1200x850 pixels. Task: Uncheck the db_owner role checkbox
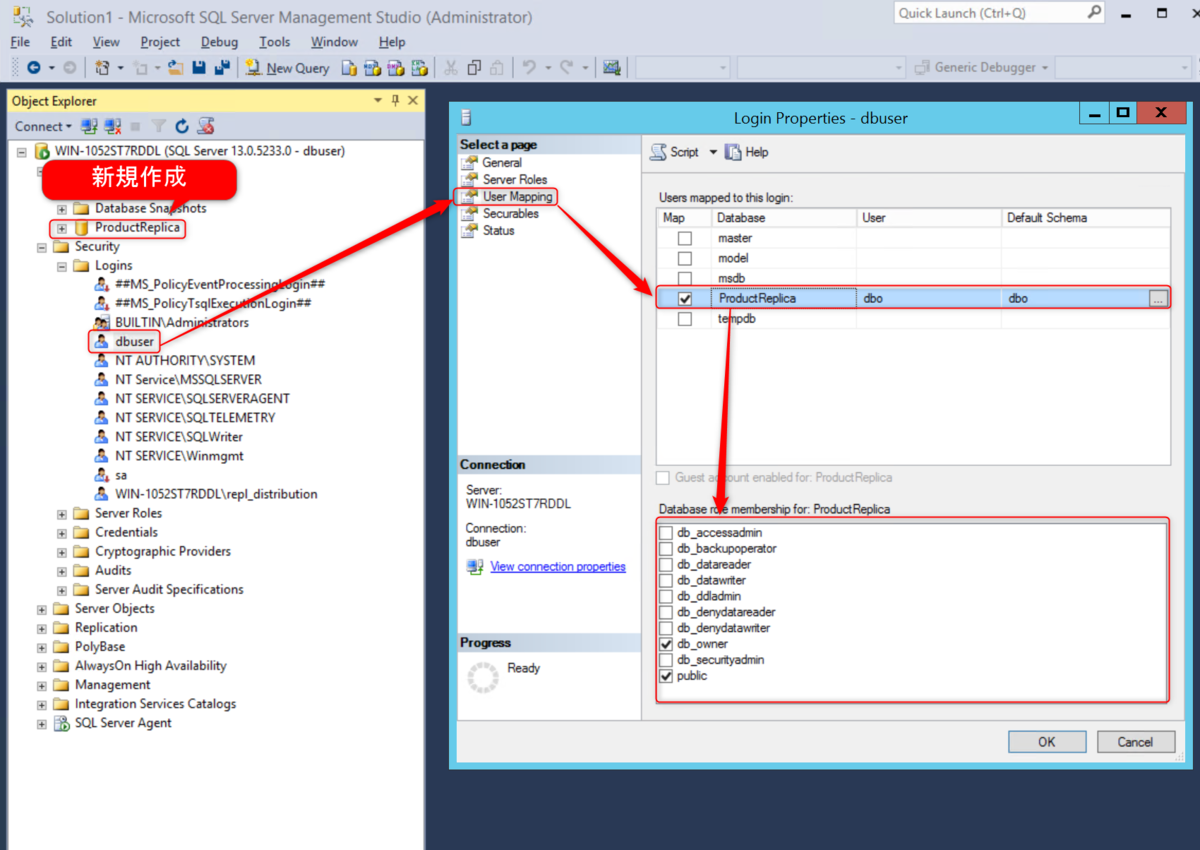click(x=666, y=645)
